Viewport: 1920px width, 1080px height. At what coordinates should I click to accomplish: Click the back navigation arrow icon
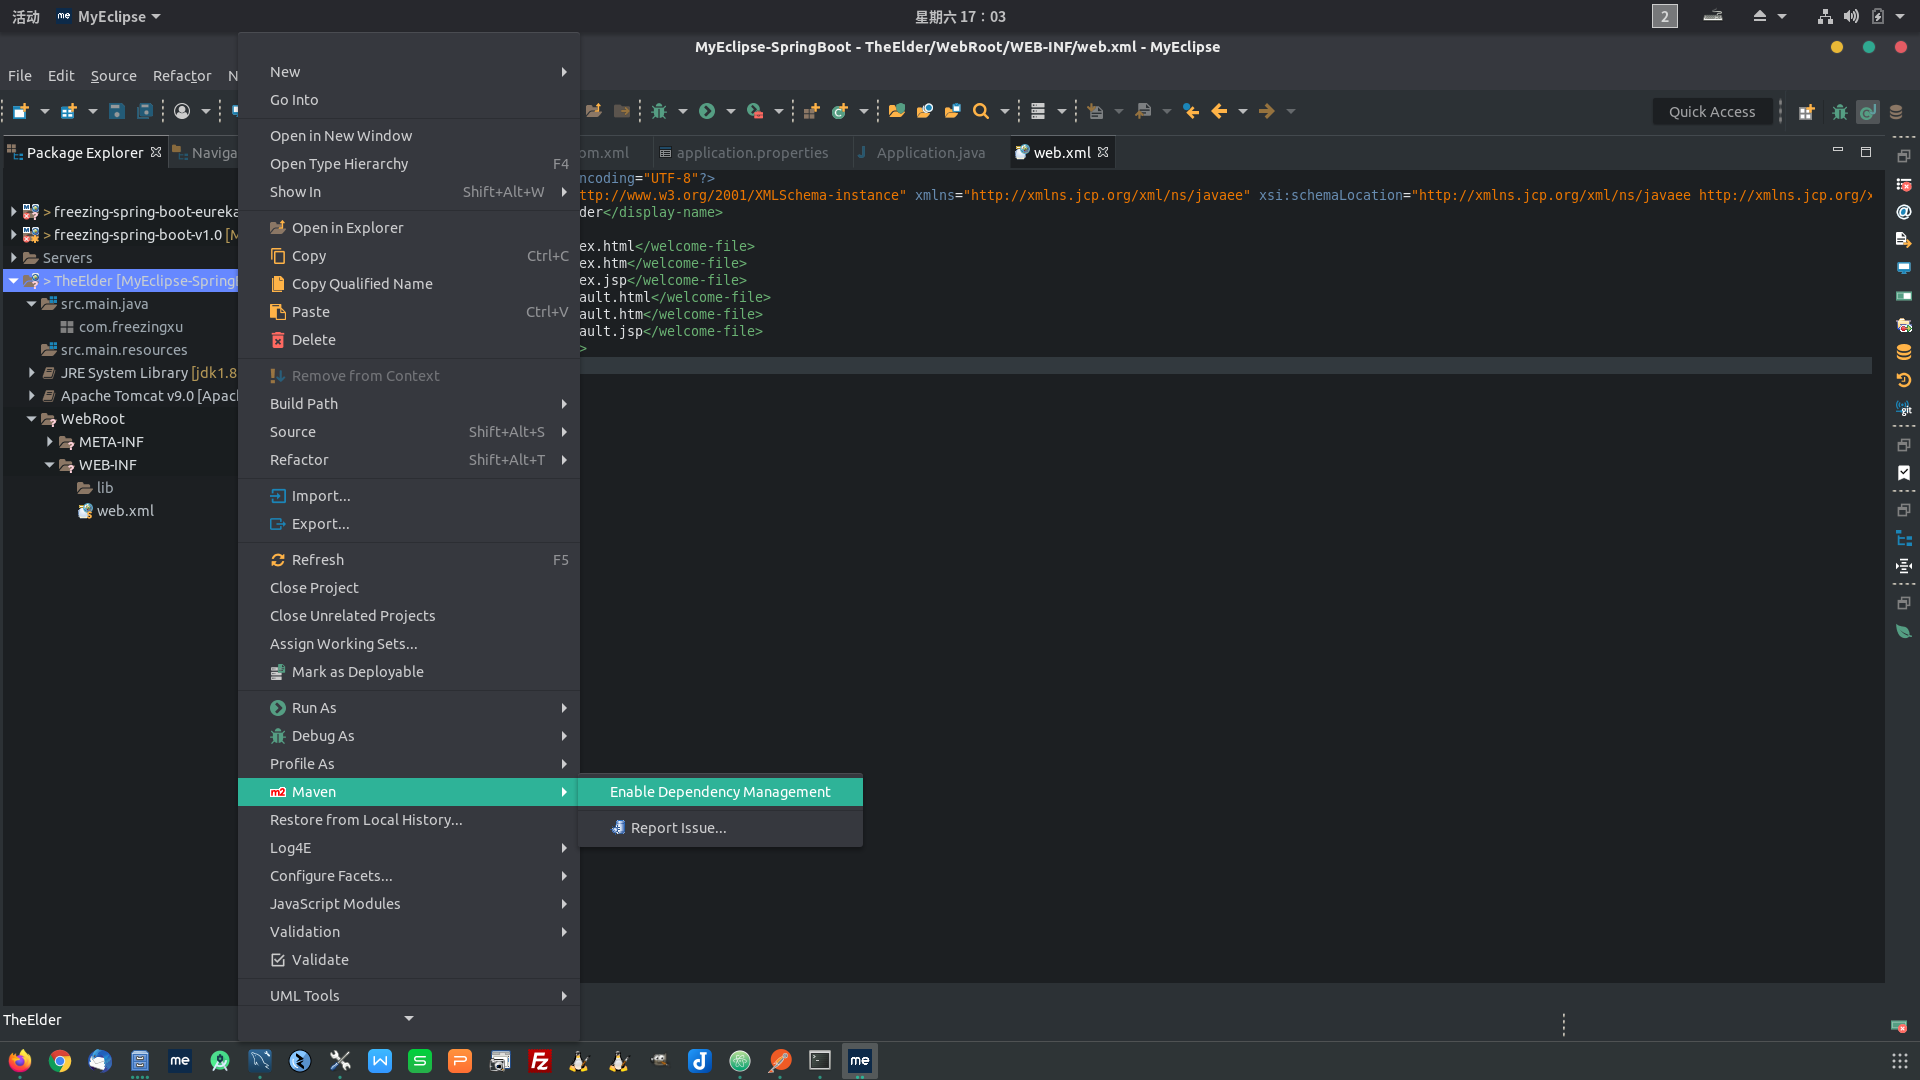pos(1219,111)
